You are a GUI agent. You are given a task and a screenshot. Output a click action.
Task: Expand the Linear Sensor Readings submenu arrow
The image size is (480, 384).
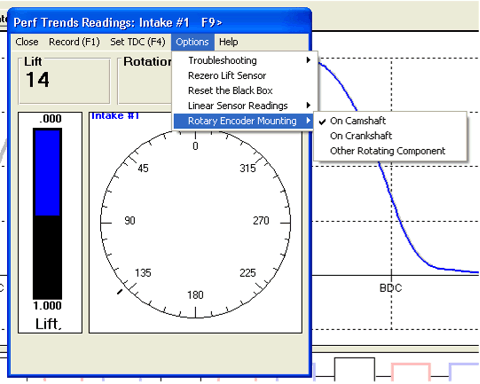[308, 106]
